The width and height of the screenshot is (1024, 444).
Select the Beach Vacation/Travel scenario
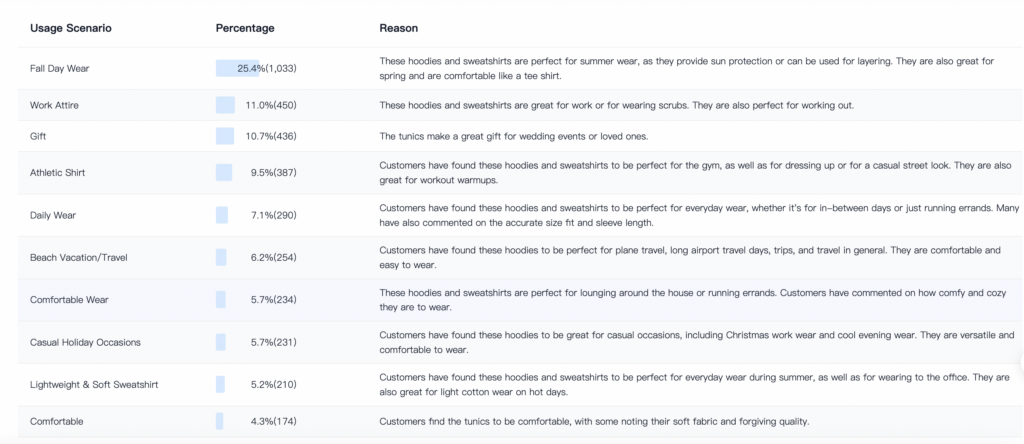pyautogui.click(x=78, y=257)
